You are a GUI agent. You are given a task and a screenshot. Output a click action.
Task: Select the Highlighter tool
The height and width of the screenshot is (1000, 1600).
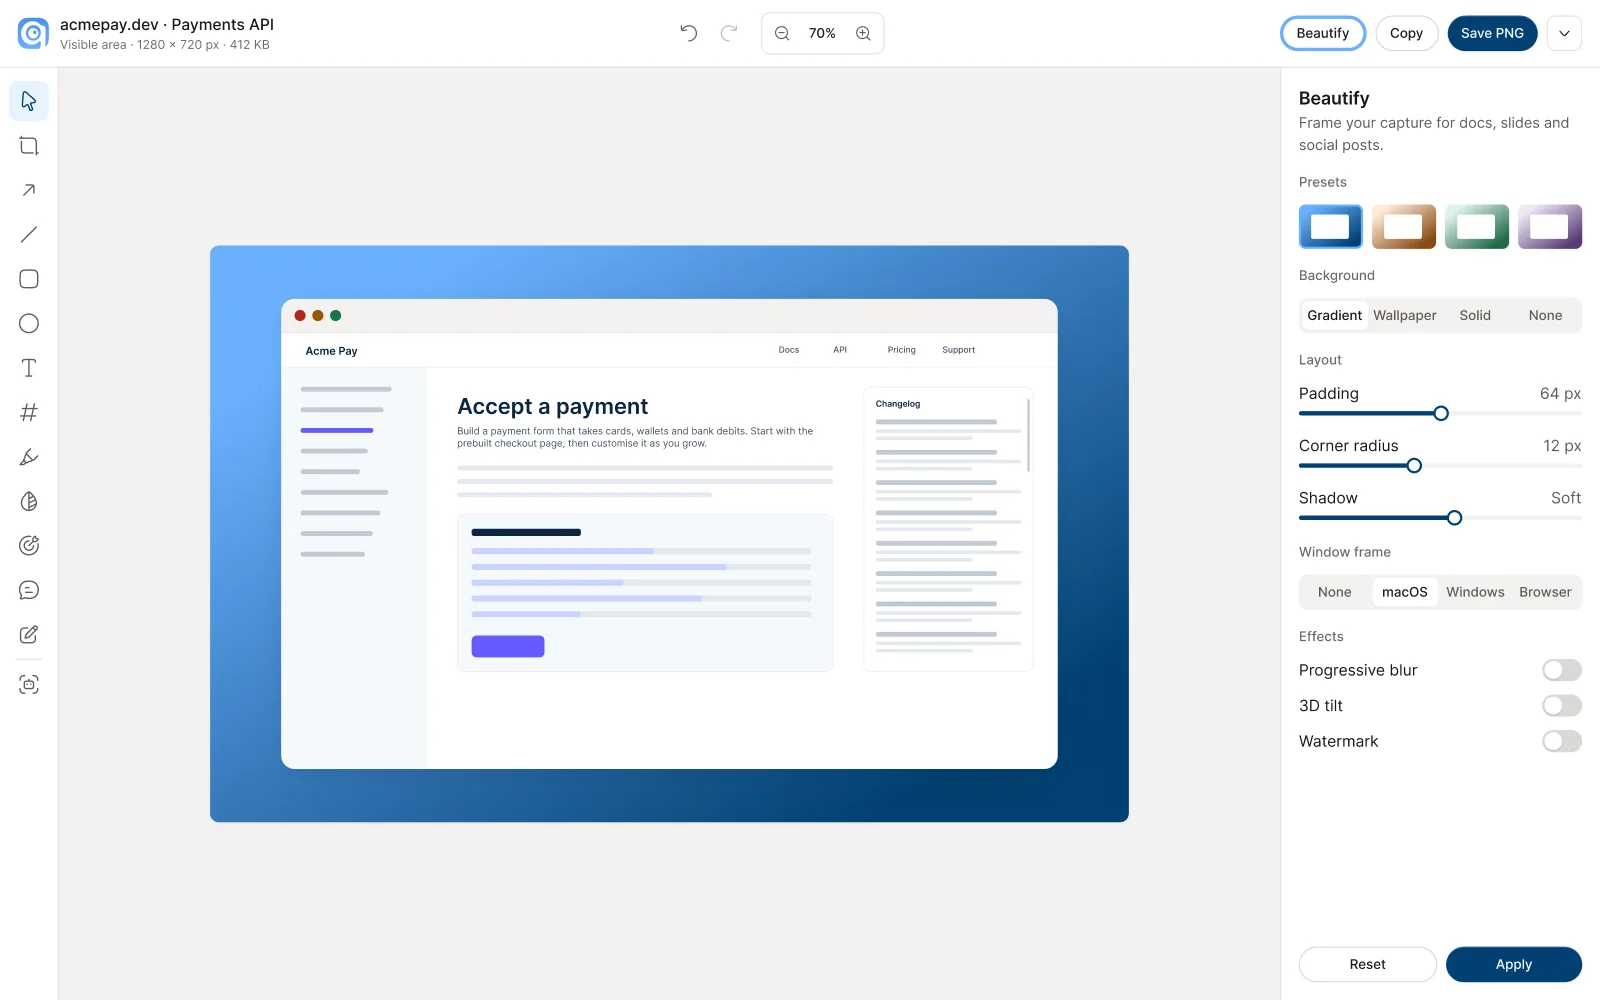(x=29, y=457)
